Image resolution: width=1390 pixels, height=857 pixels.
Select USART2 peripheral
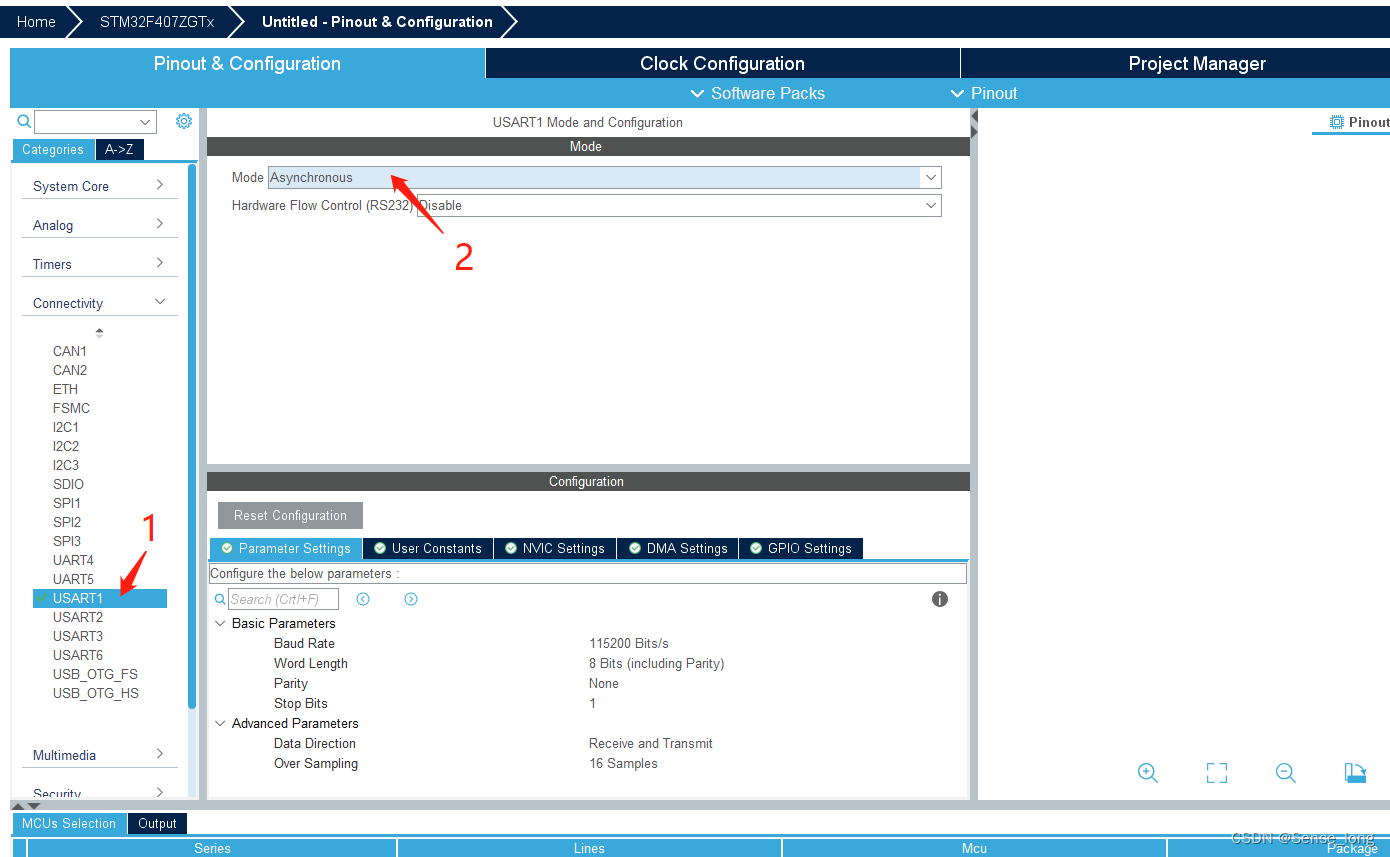[x=78, y=617]
